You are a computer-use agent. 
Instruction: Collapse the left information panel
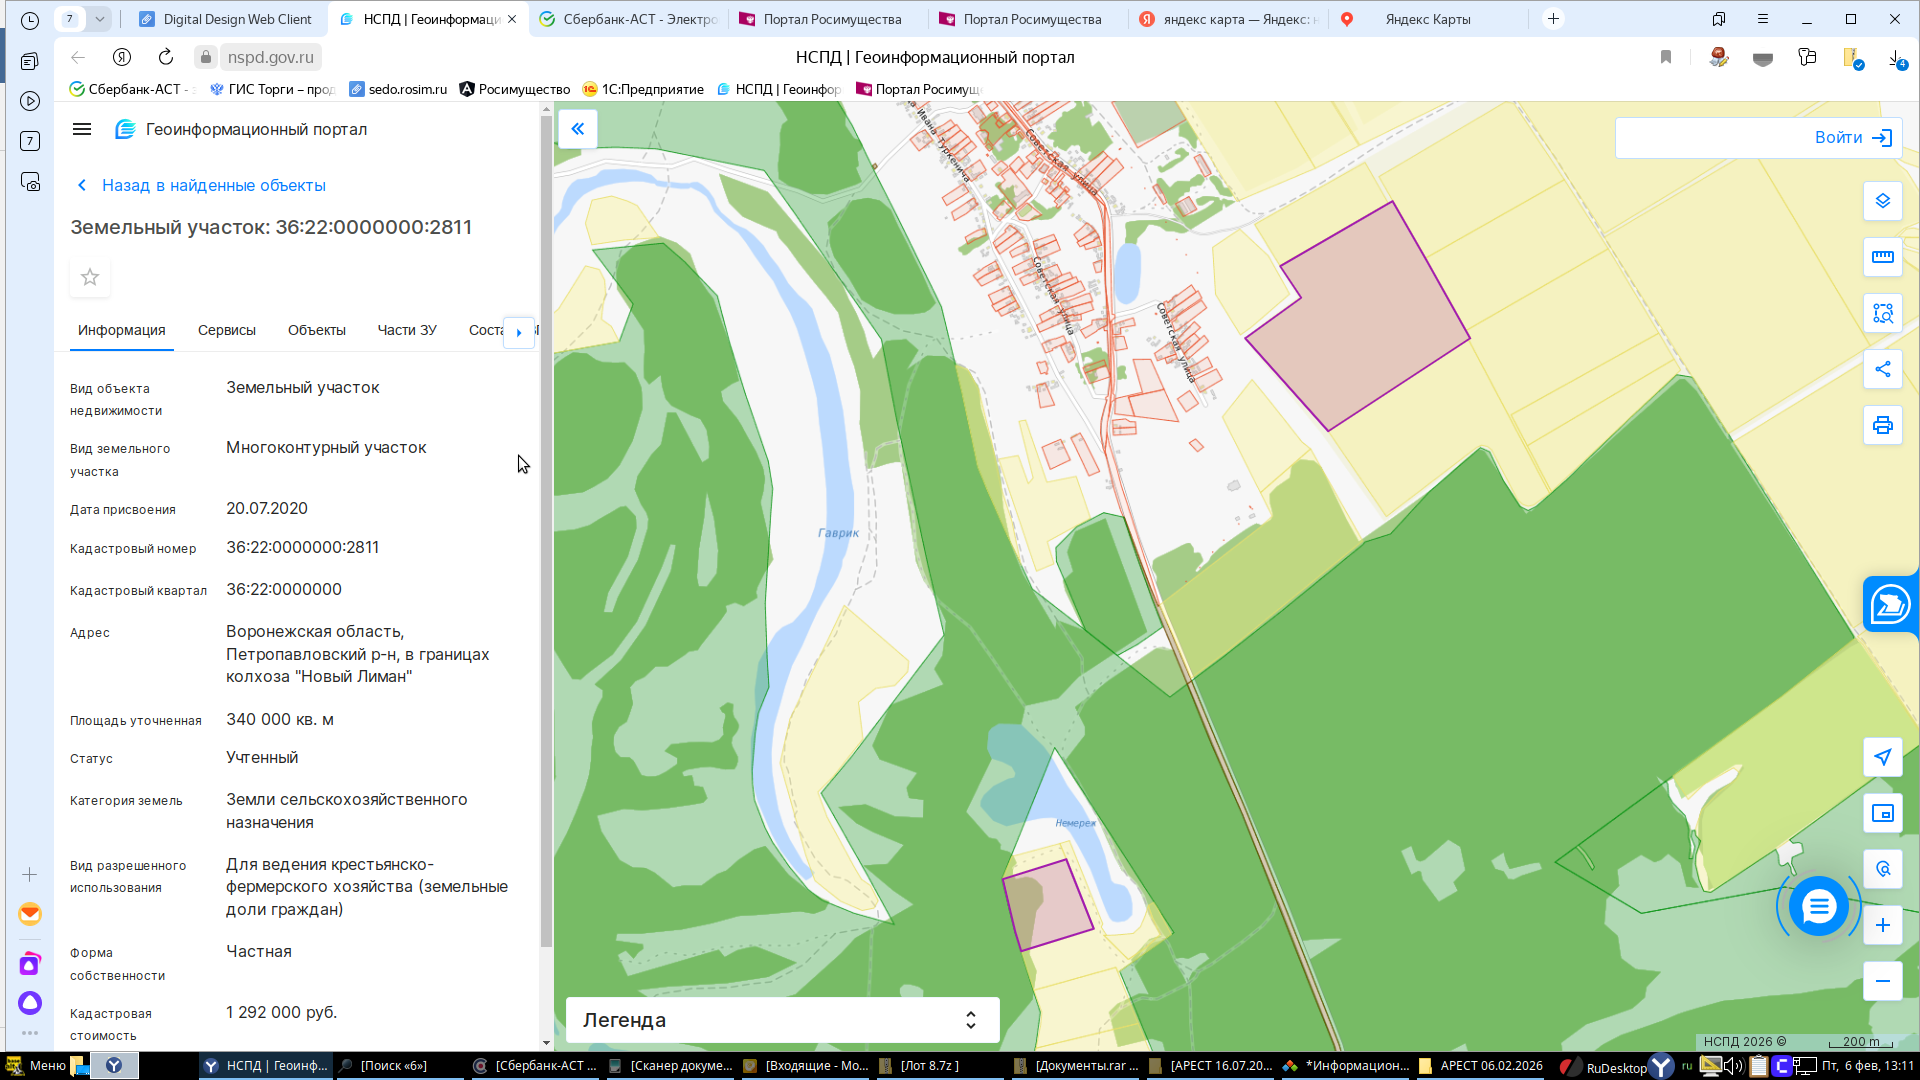[x=578, y=129]
